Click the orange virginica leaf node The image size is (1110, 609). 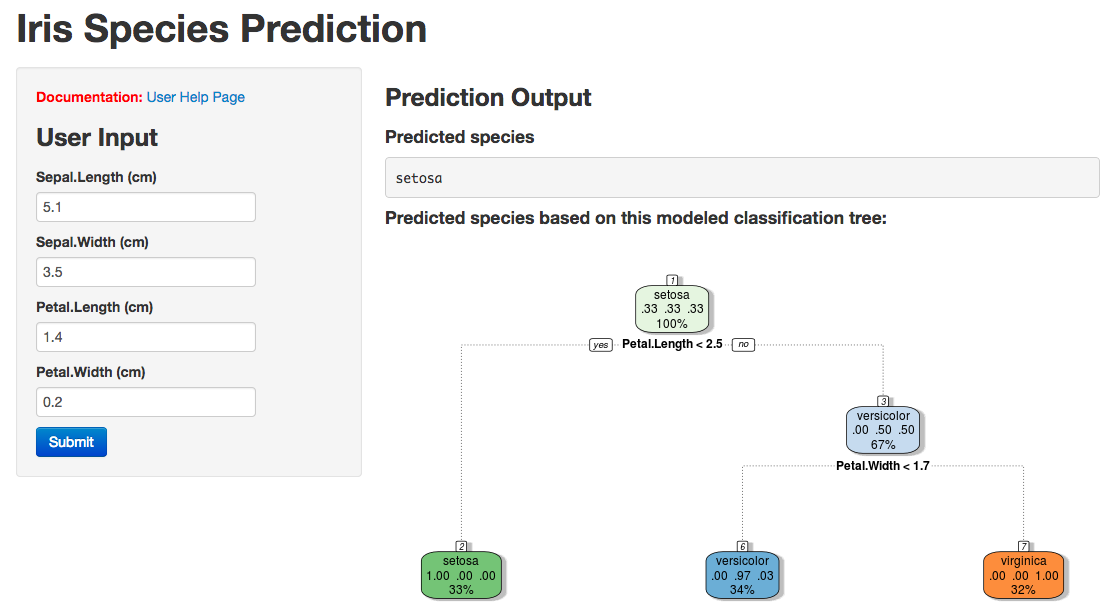click(1024, 575)
